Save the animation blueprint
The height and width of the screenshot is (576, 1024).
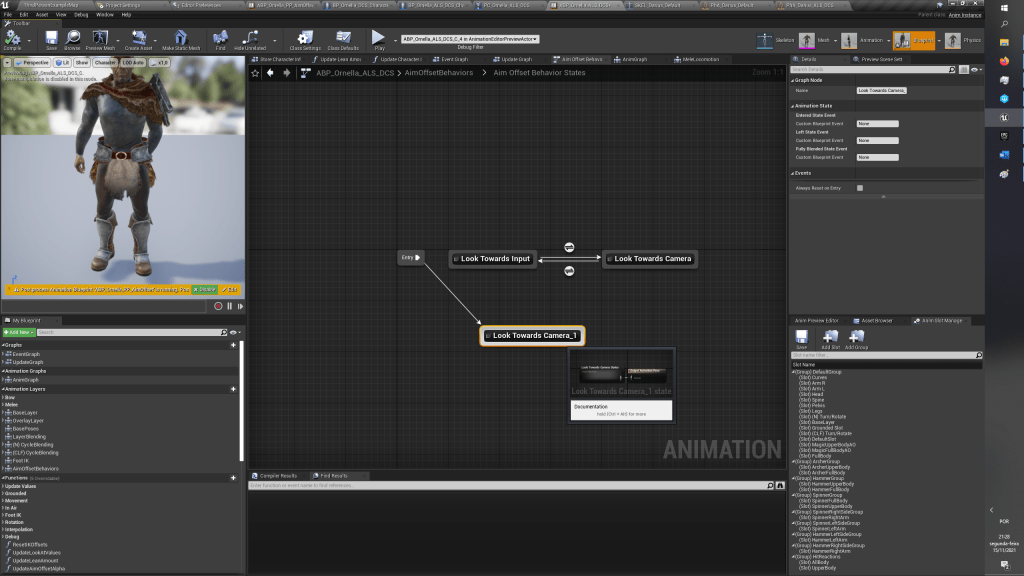51,39
